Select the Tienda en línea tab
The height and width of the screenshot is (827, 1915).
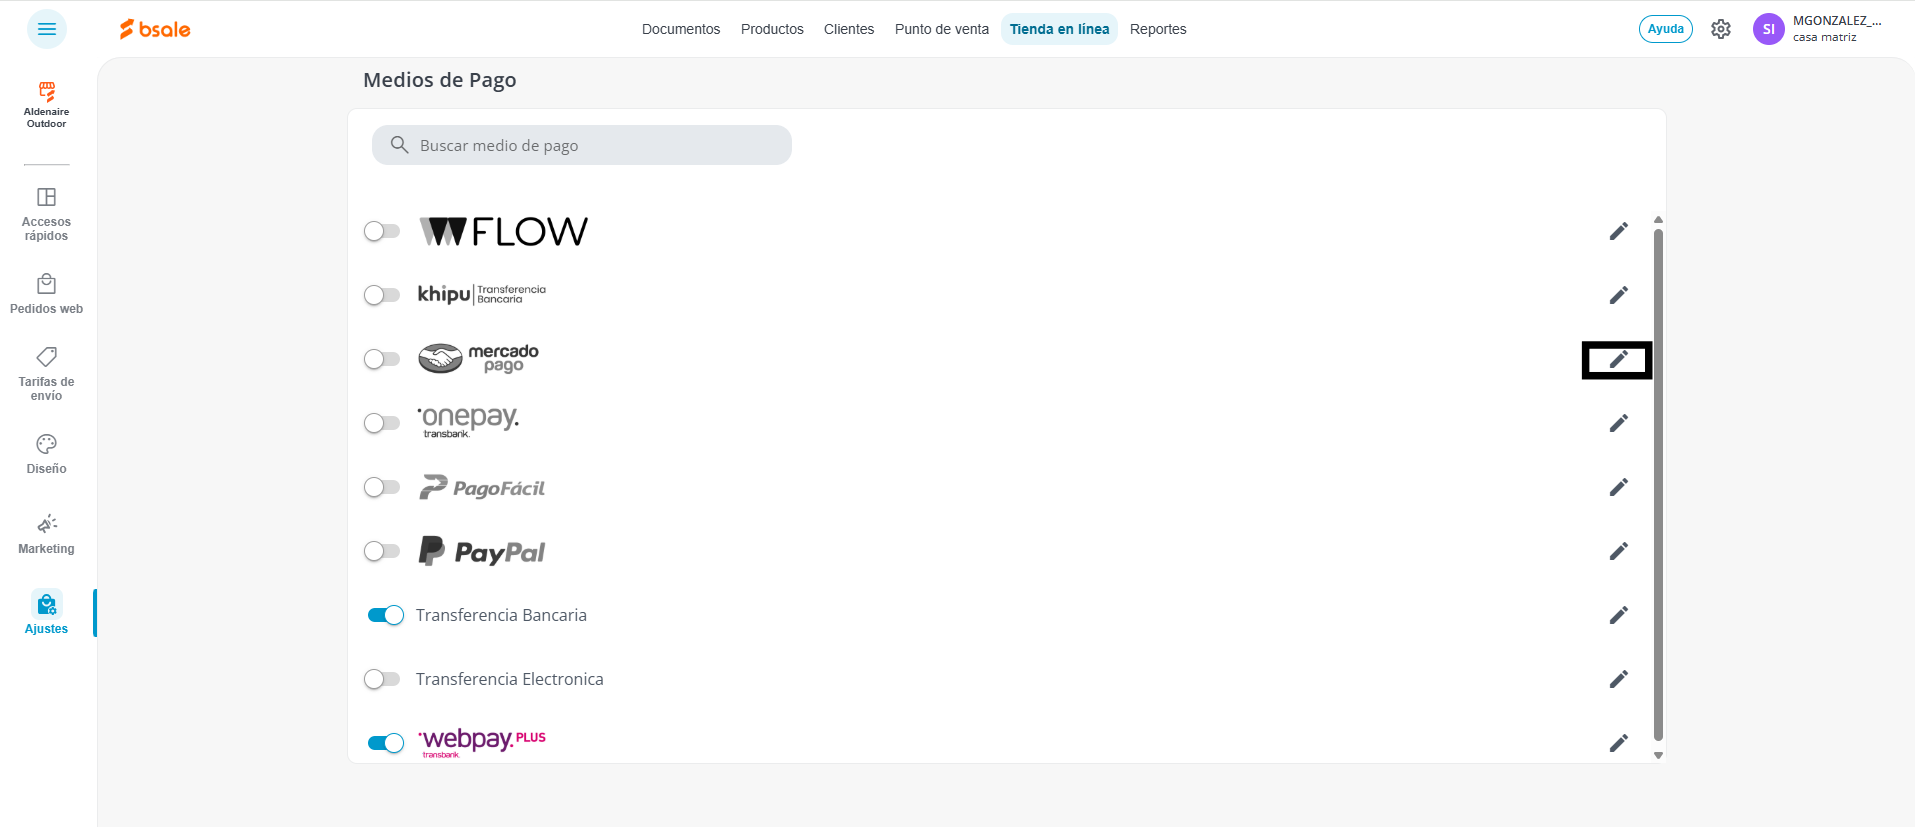pyautogui.click(x=1059, y=29)
